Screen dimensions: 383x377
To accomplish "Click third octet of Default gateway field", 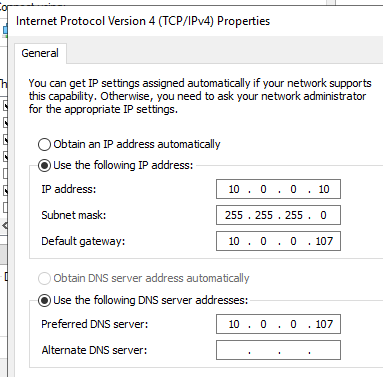I will [x=293, y=241].
